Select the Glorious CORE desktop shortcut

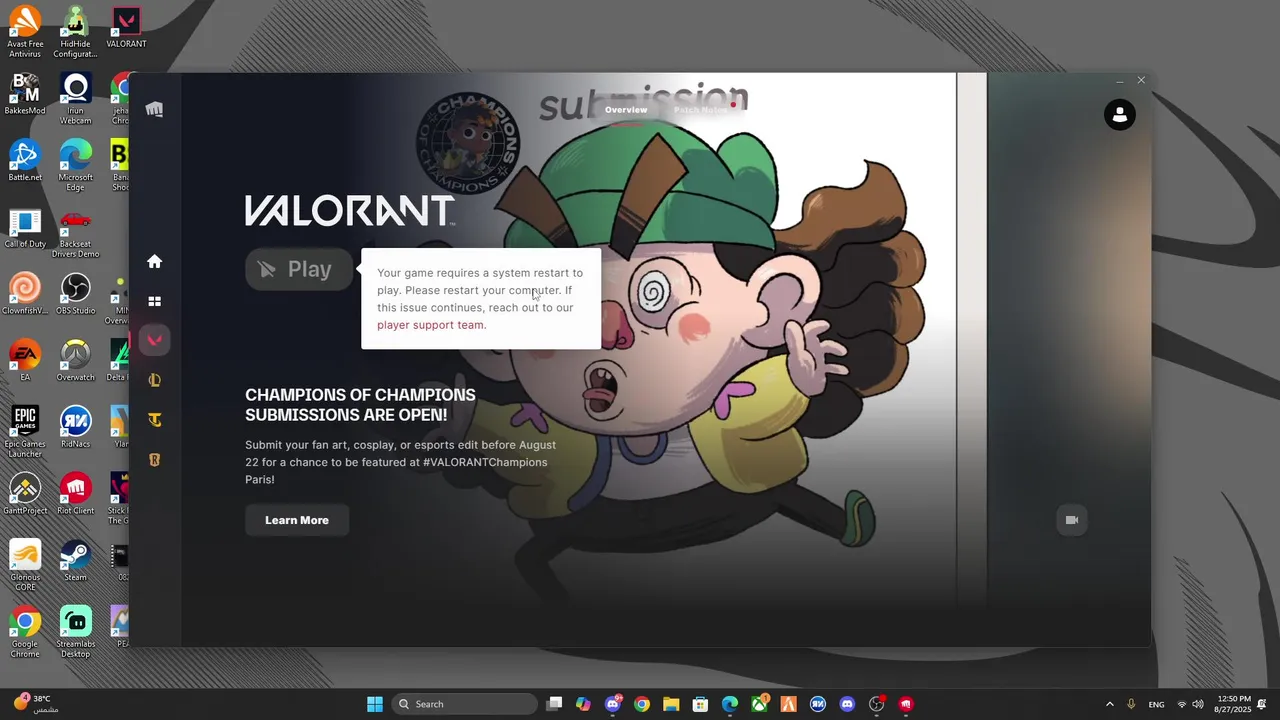click(x=25, y=566)
